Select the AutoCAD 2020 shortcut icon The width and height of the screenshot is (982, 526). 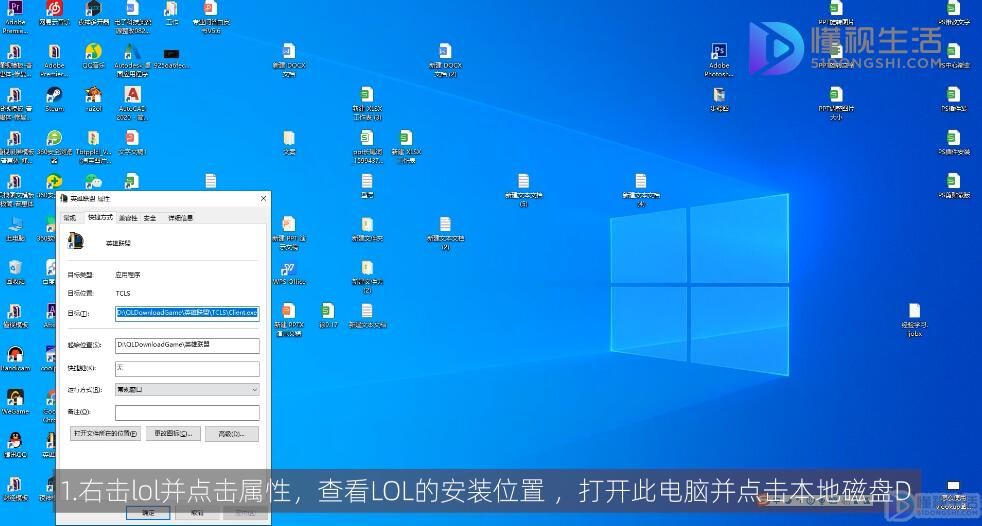point(132,103)
